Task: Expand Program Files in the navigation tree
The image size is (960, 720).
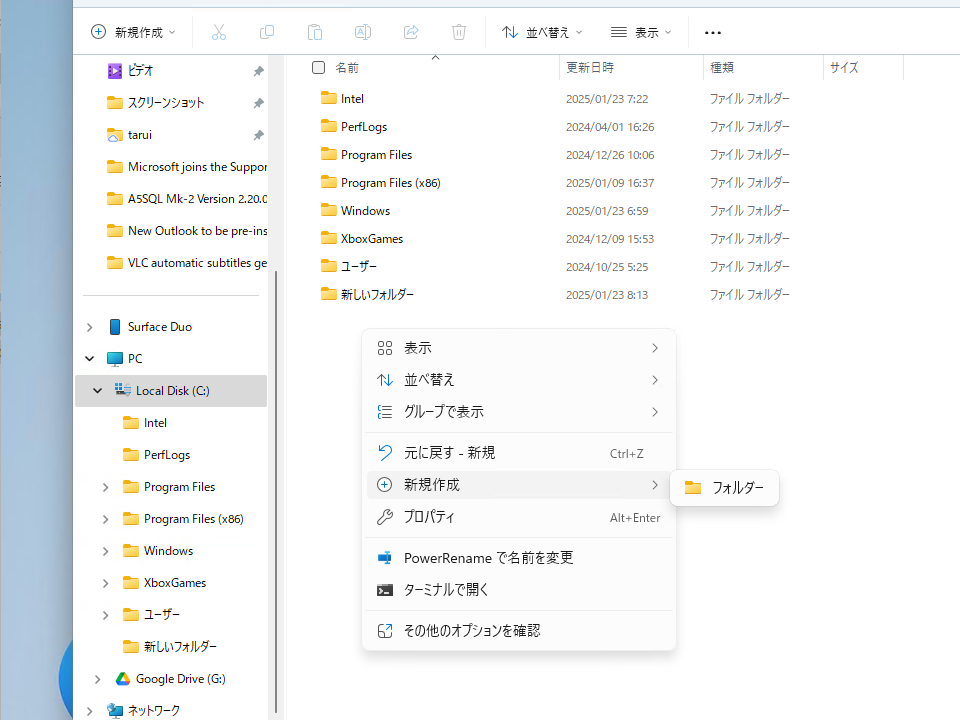Action: coord(104,486)
